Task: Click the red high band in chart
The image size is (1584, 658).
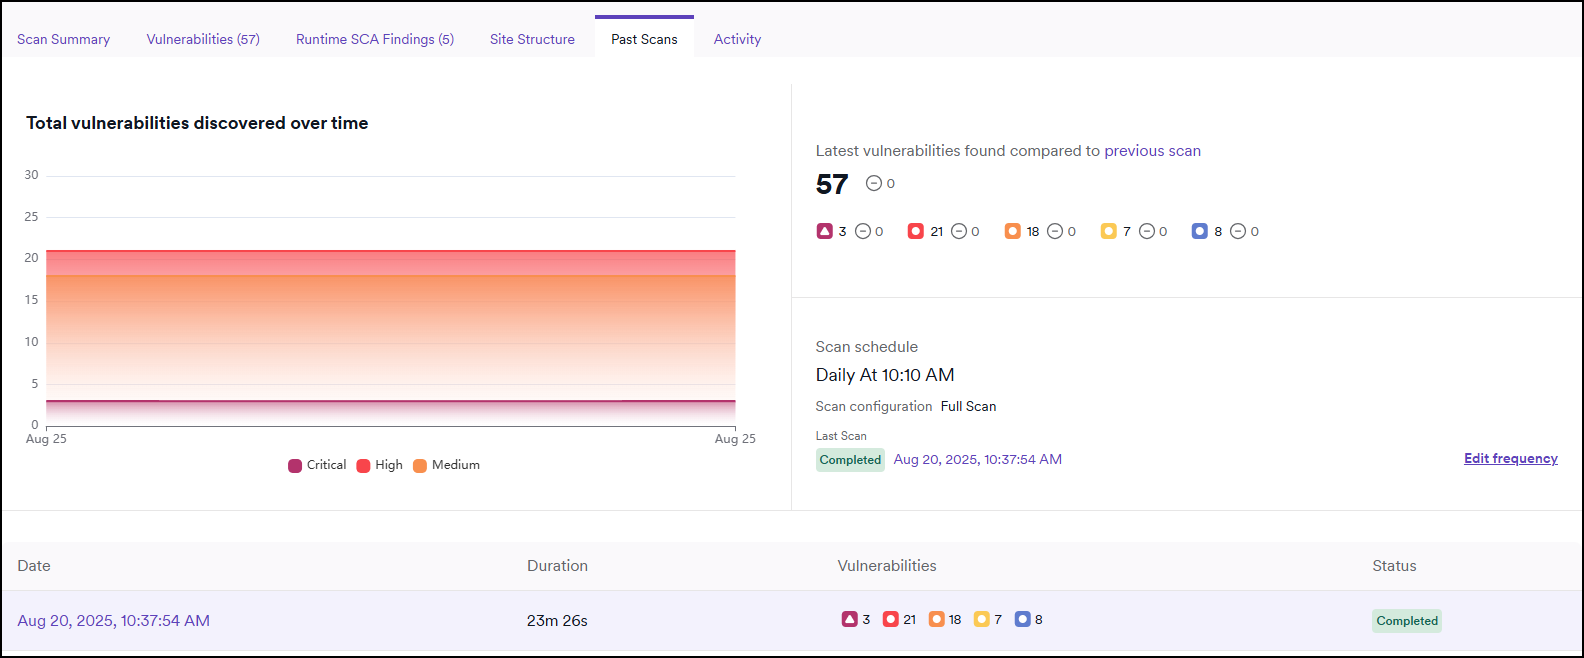Action: pos(391,263)
